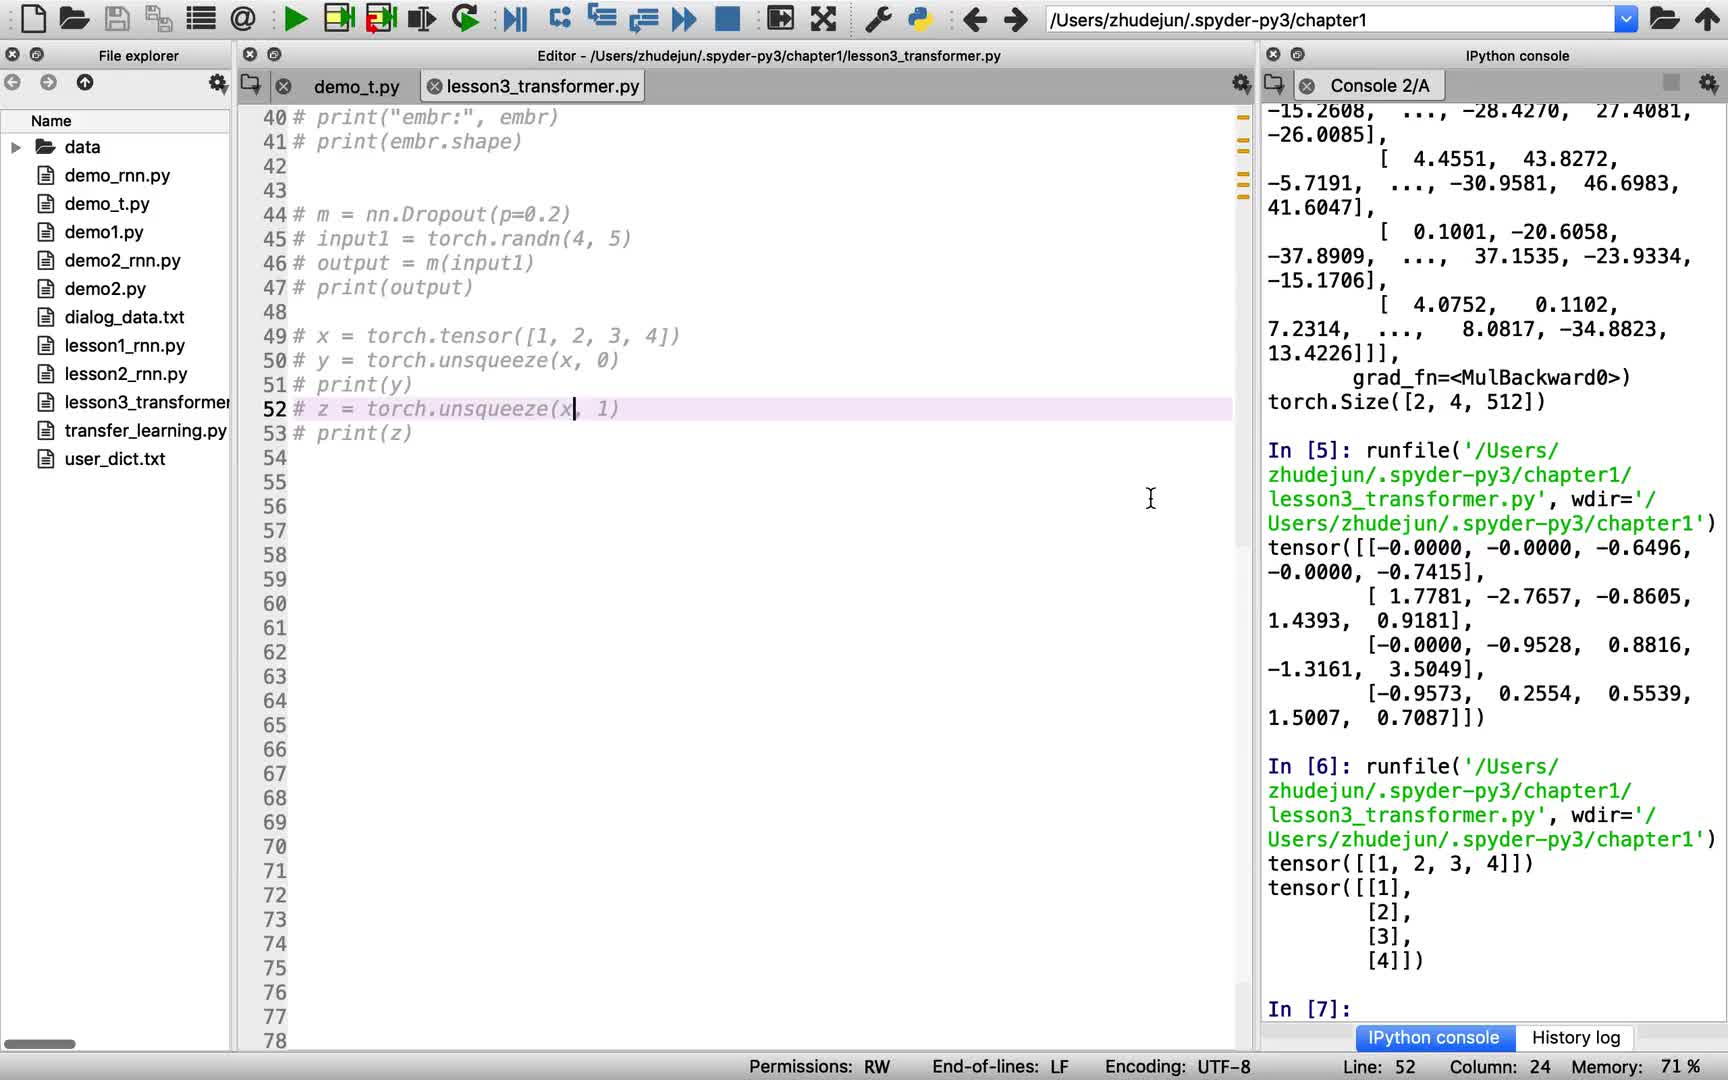The width and height of the screenshot is (1728, 1080).
Task: Switch to lesson3_transformer.py editor tab
Action: [542, 87]
